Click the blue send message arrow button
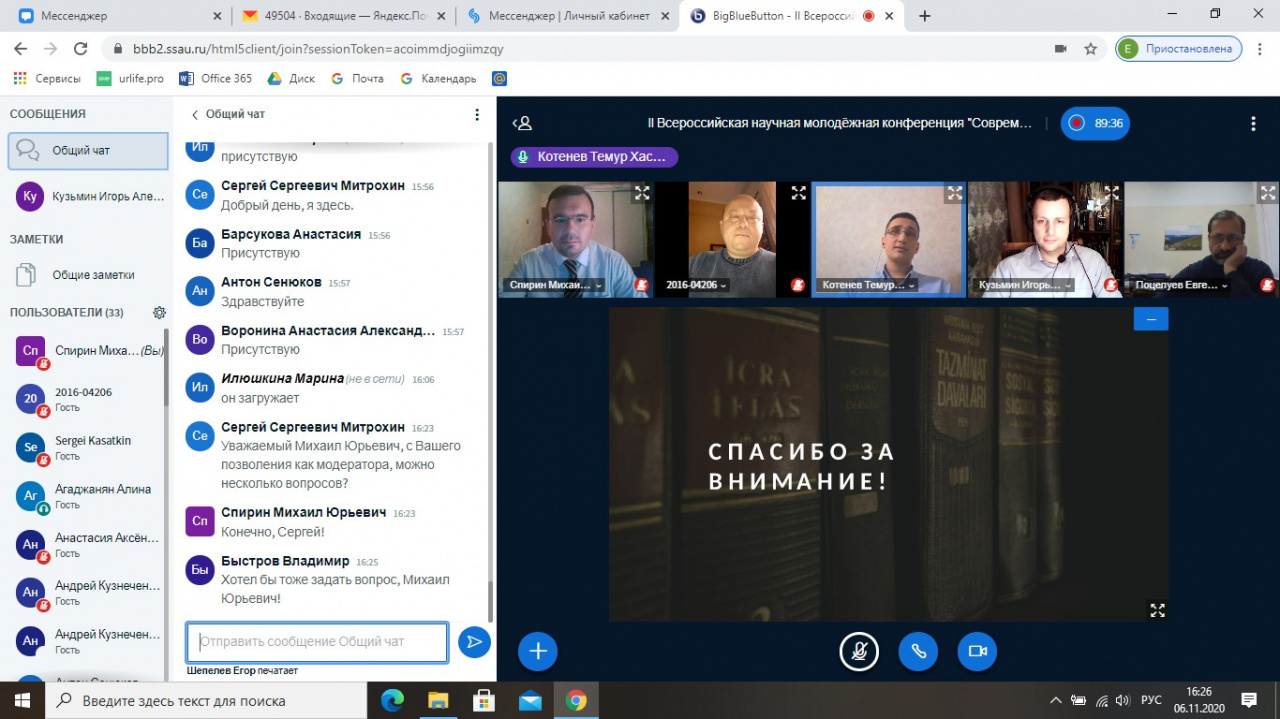The height and width of the screenshot is (719, 1280). 474,642
